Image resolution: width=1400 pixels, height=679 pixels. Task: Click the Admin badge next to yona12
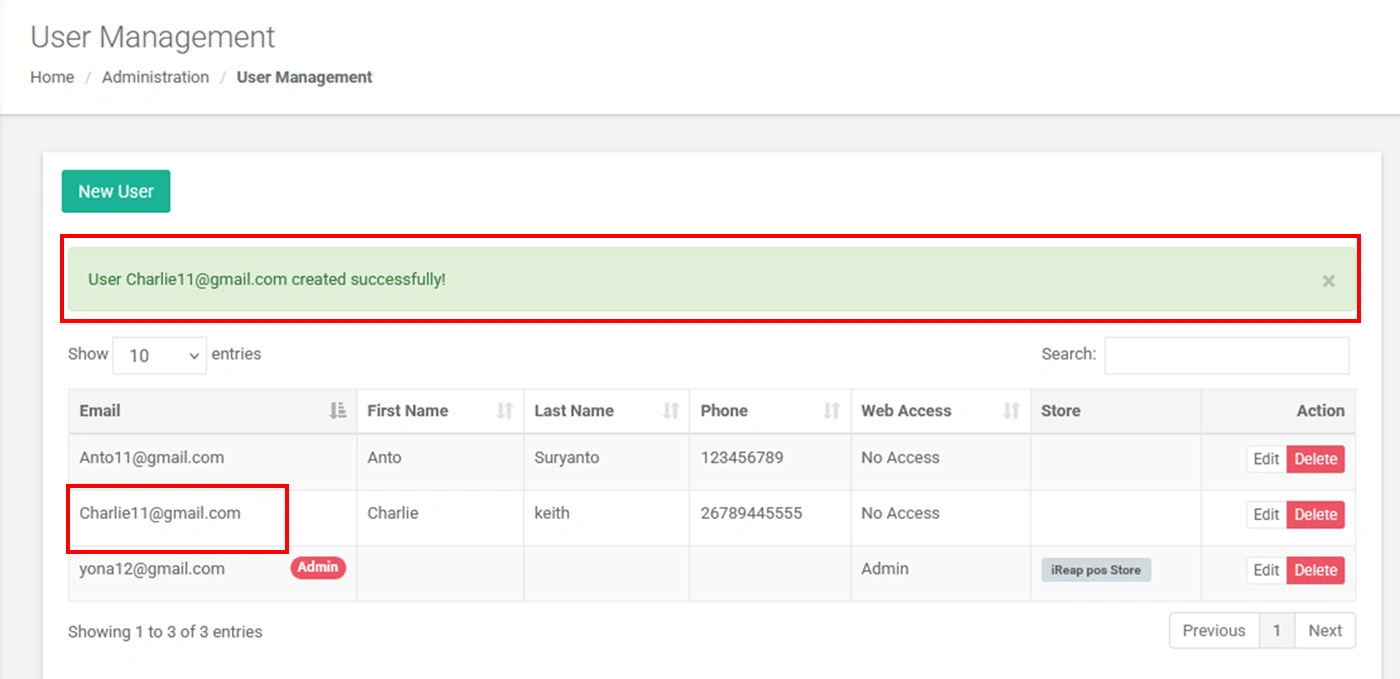(x=318, y=567)
